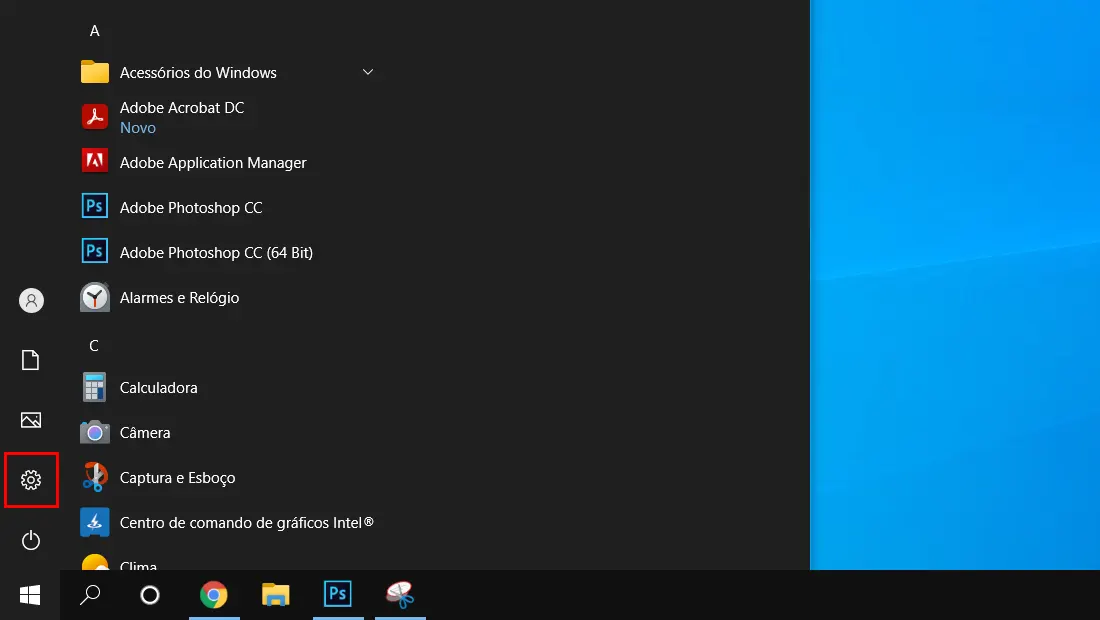Click the Adobe Application Manager icon
This screenshot has height=620, width=1100.
click(x=95, y=162)
